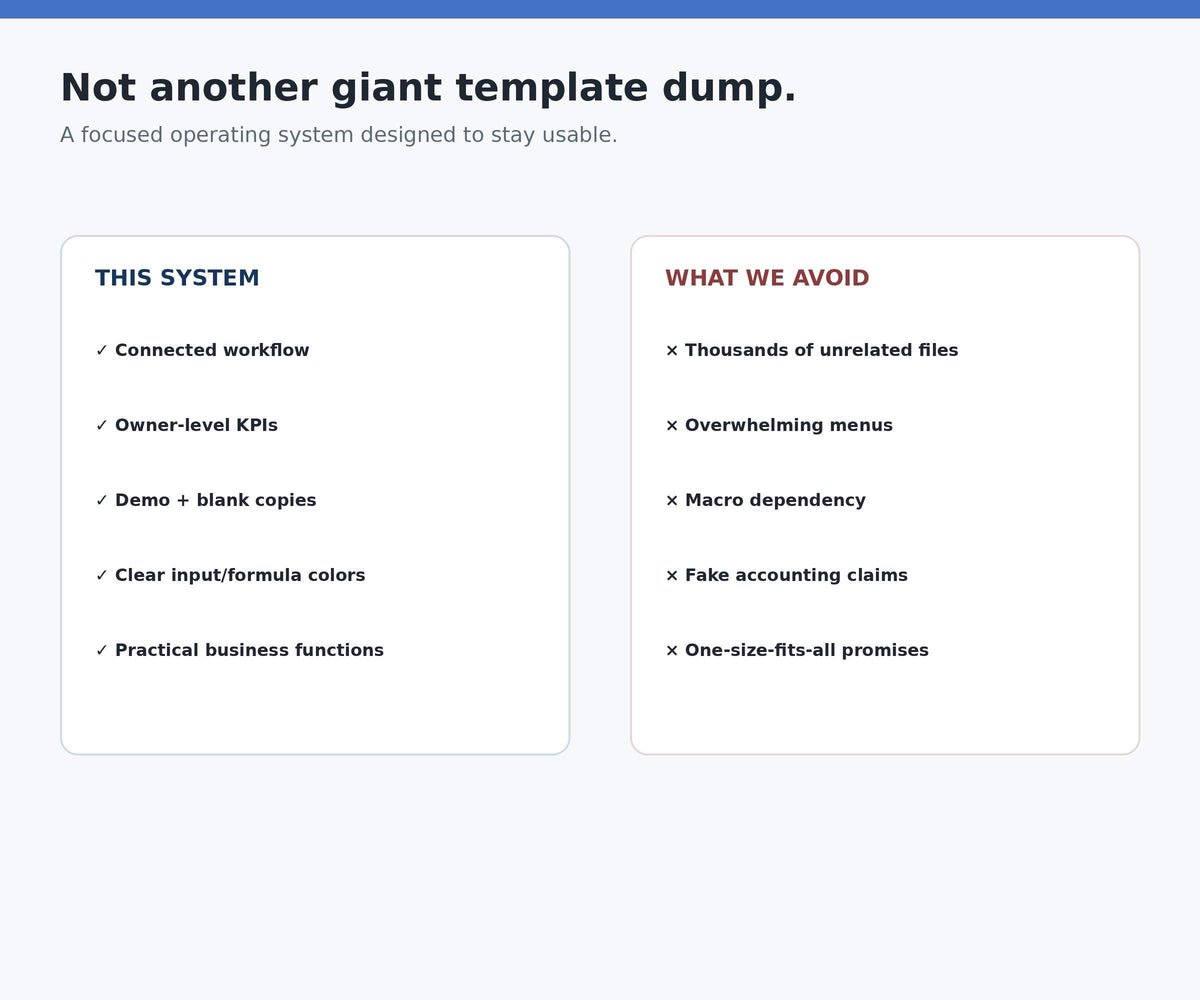Click the X mark beside Fake accounting claims
1200x1000 pixels.
pyautogui.click(x=672, y=575)
